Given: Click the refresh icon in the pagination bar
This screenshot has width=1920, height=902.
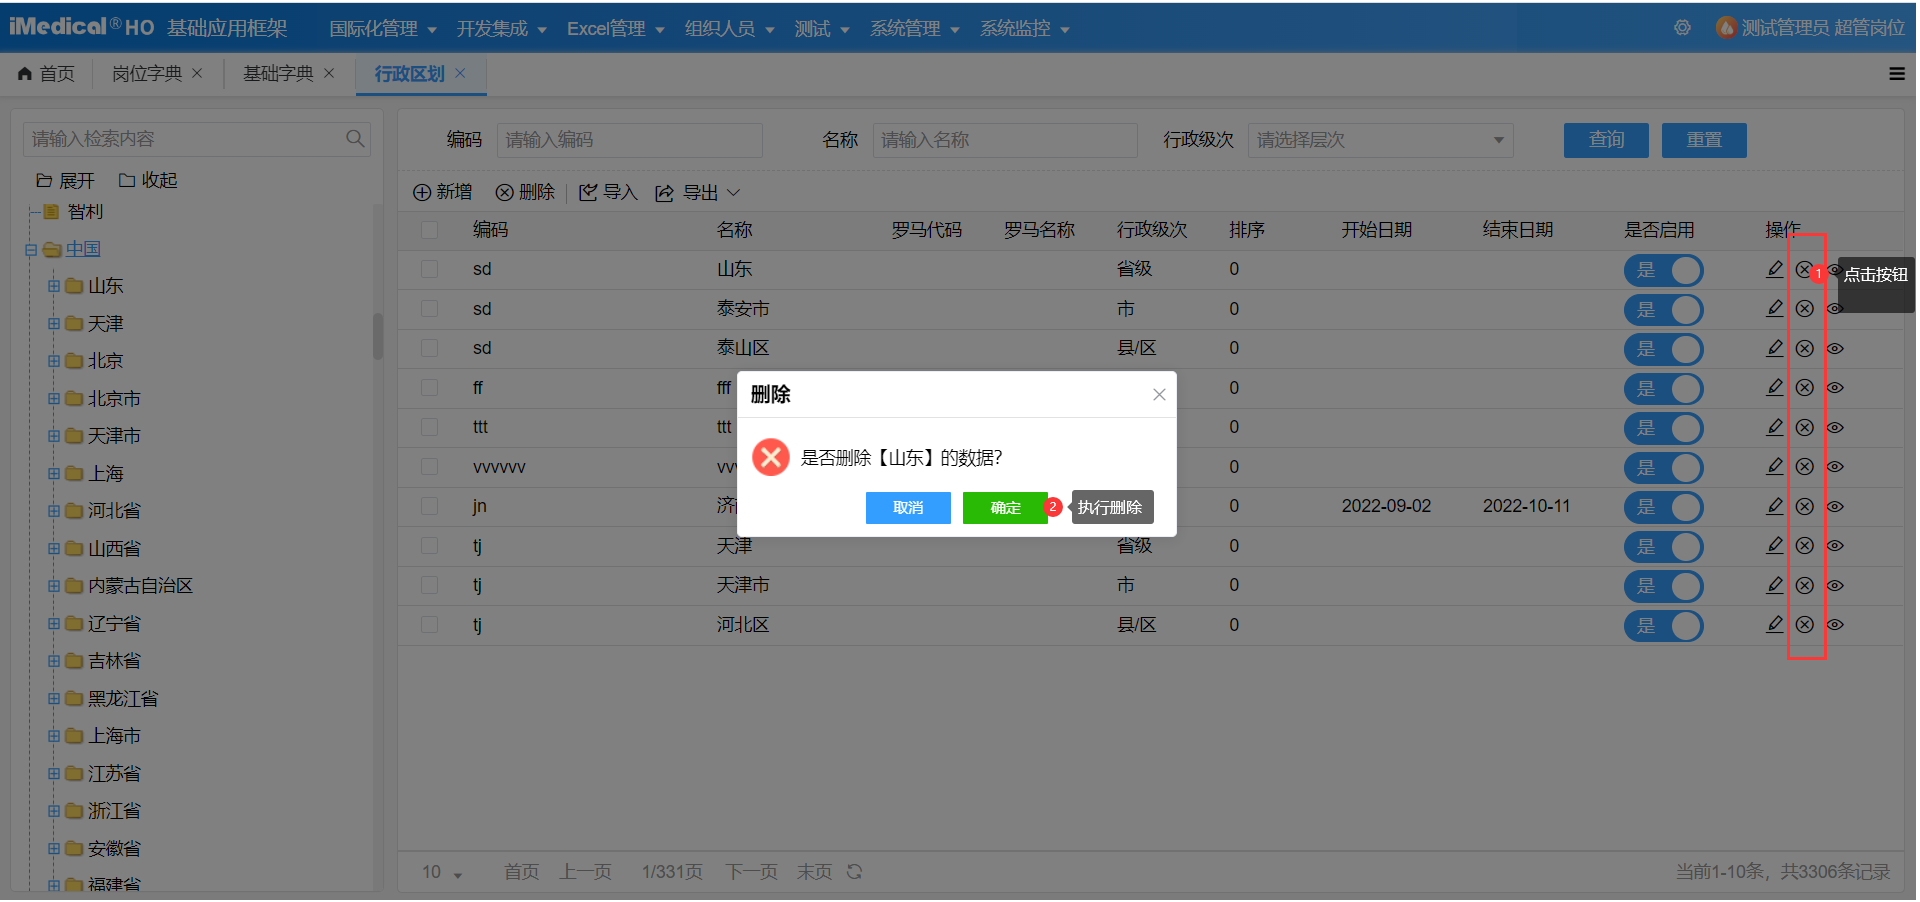Looking at the screenshot, I should pos(855,871).
